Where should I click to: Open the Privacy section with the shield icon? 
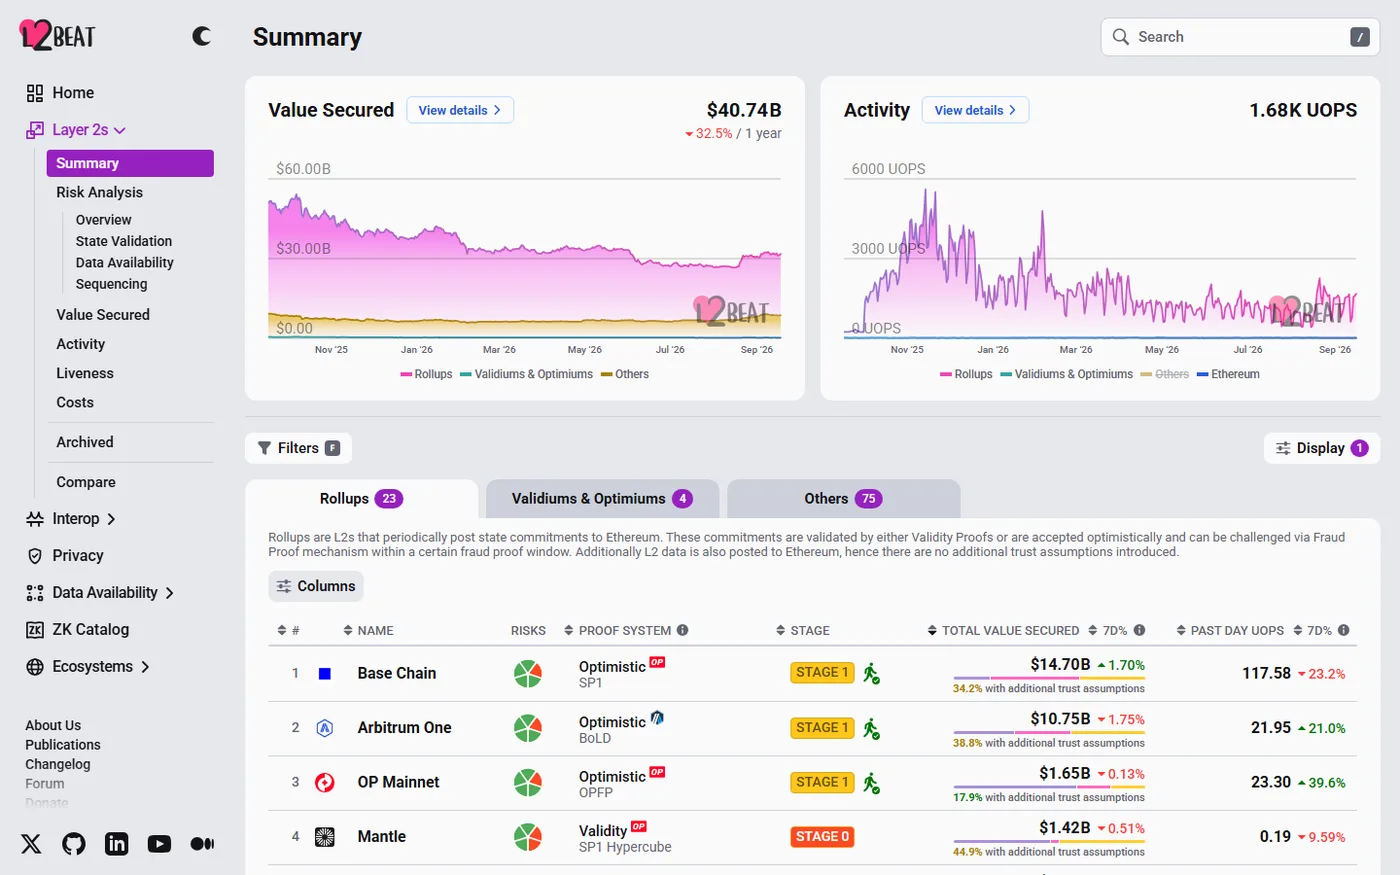65,556
